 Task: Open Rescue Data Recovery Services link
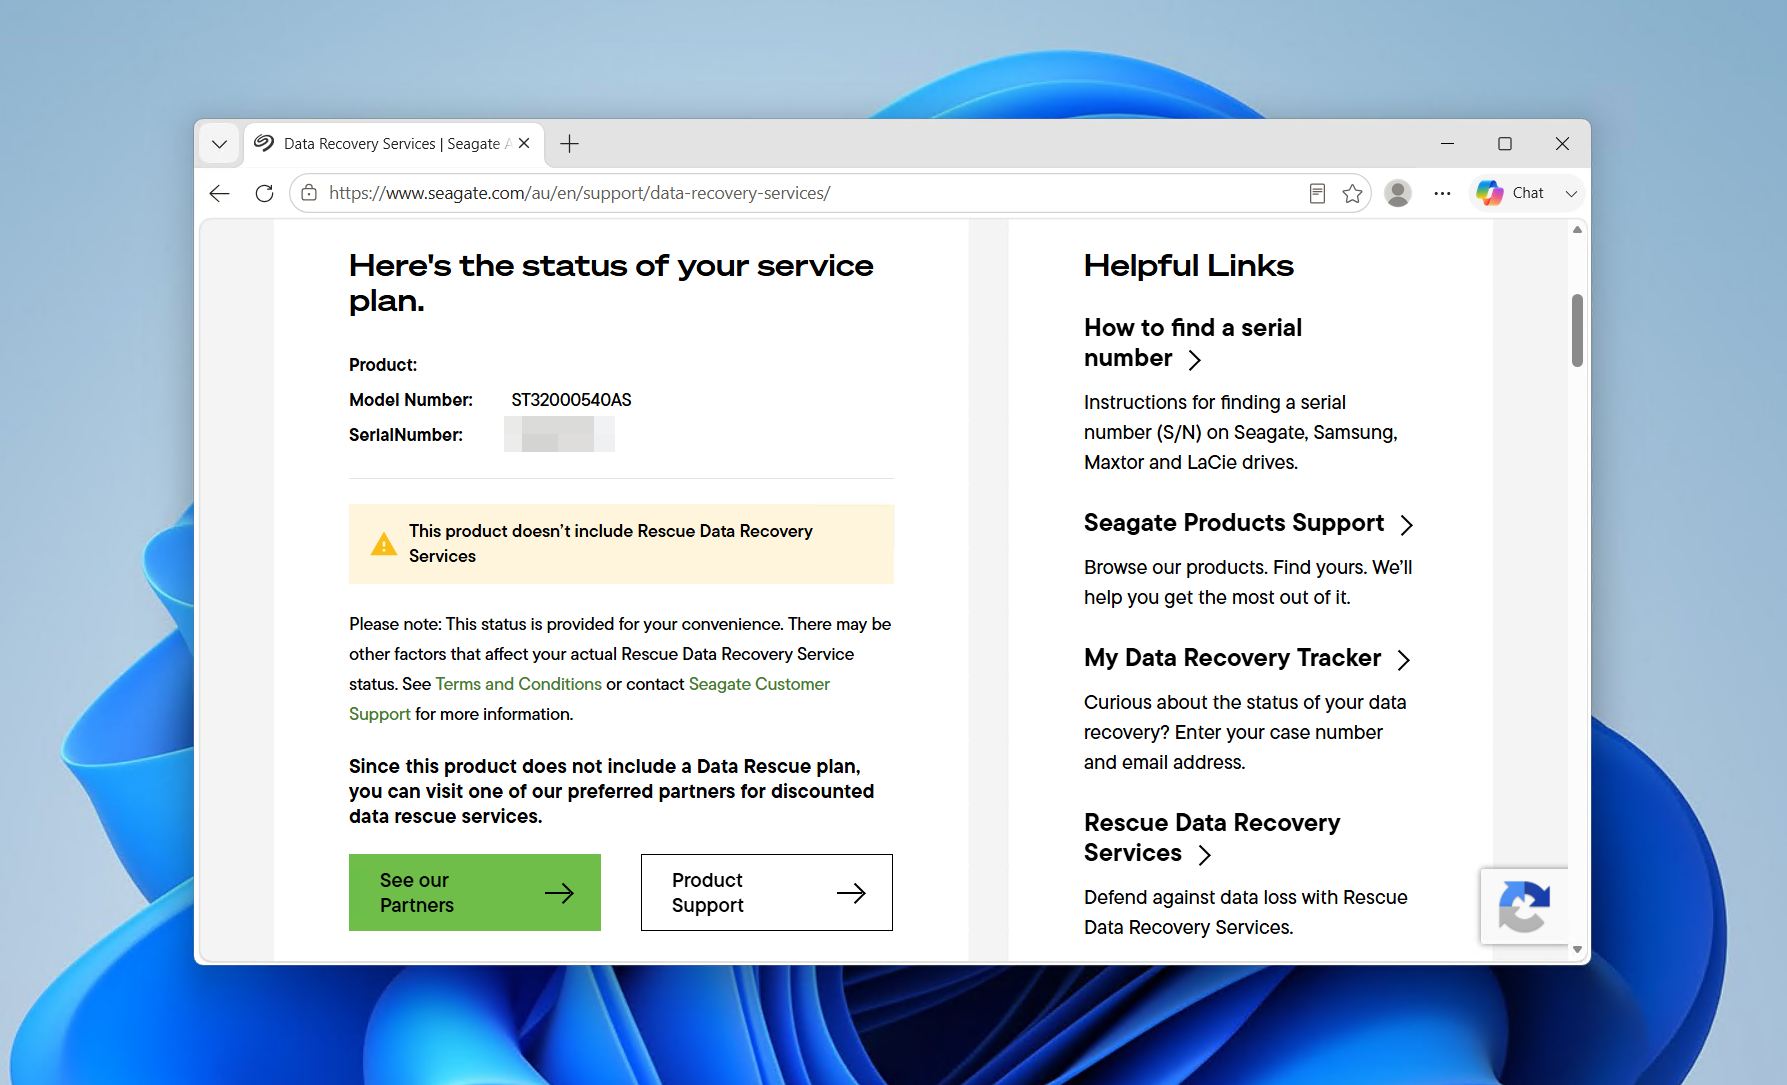(x=1212, y=837)
